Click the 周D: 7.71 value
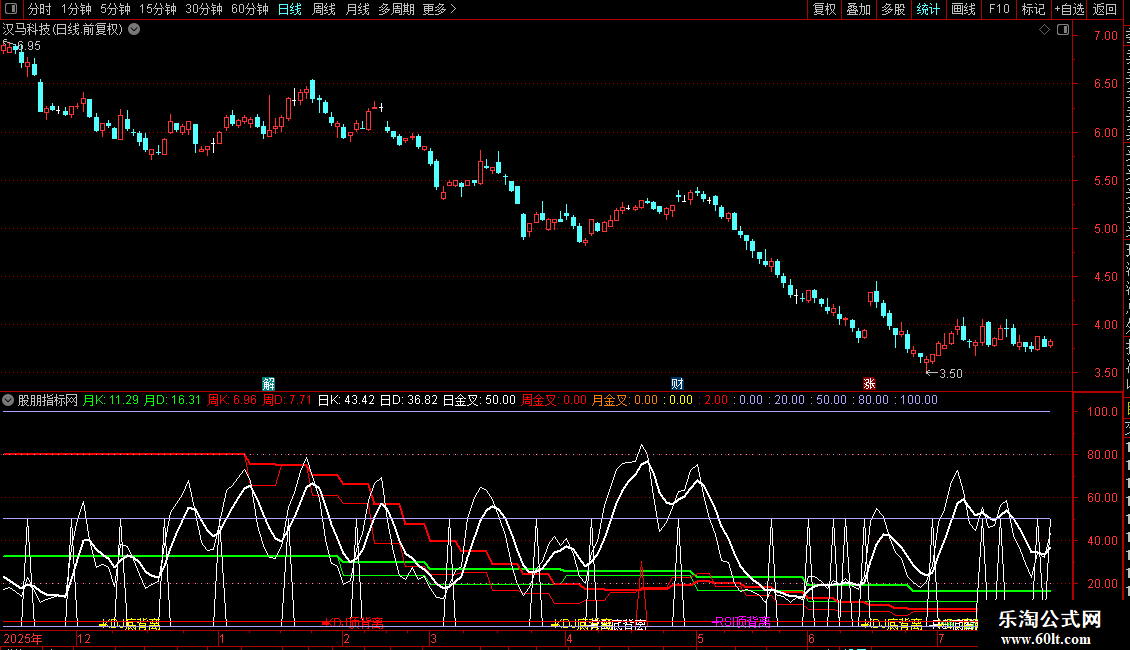 click(x=287, y=400)
